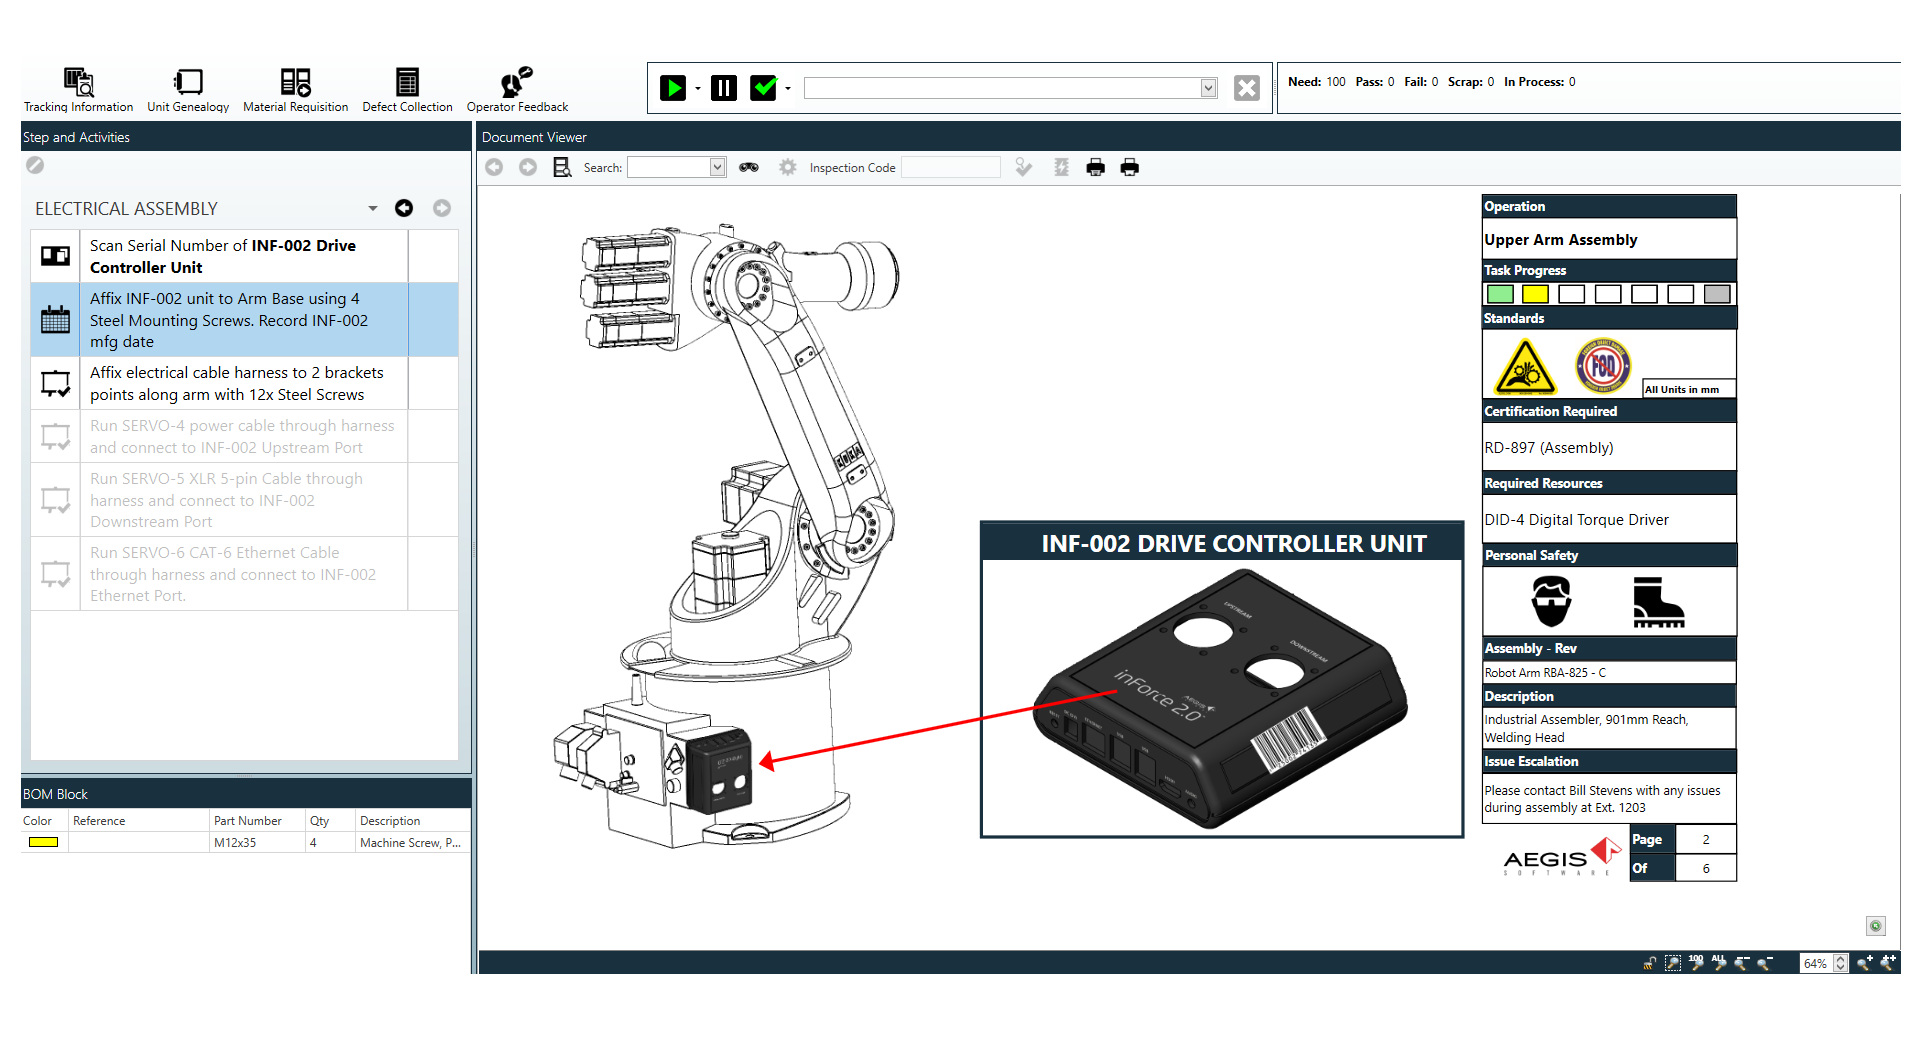The image size is (1920, 1040).
Task: Select Run SERVO-6 CAT-6 Ethernet Cable step
Action: pyautogui.click(x=244, y=574)
